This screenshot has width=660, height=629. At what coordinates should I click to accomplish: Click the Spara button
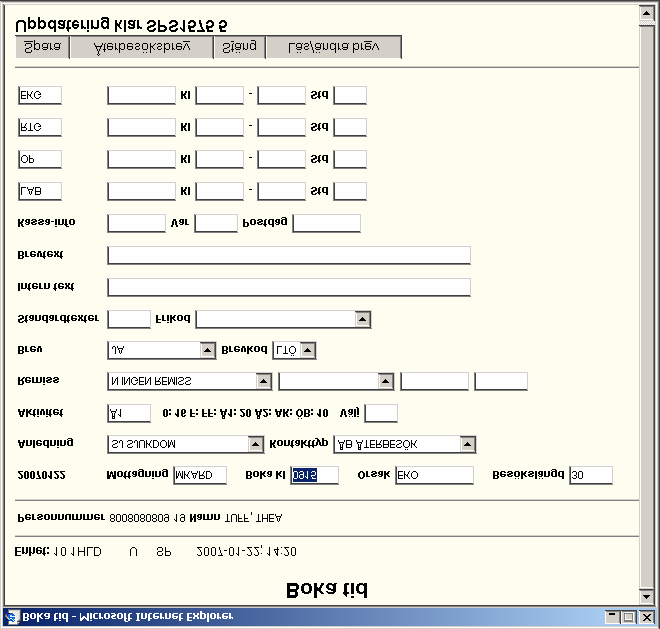click(x=43, y=47)
